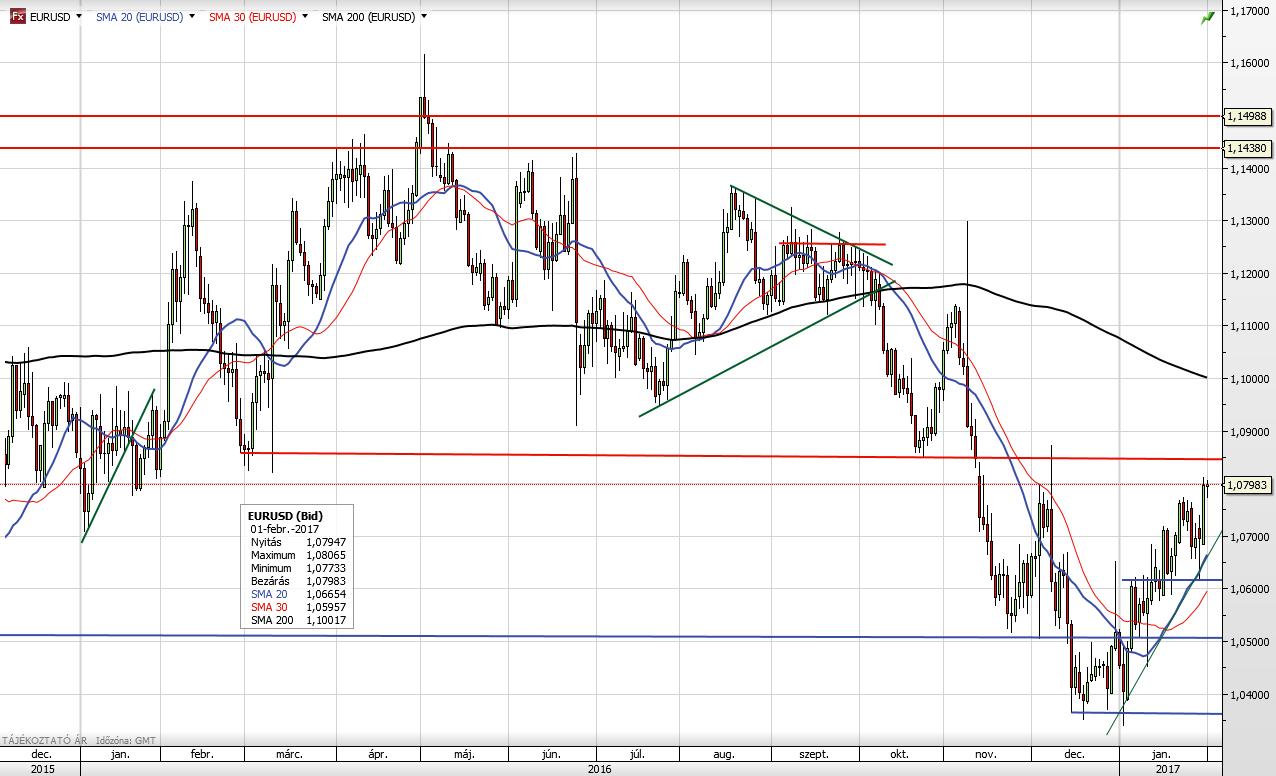The width and height of the screenshot is (1276, 776).
Task: Click the 'jún.' month label
Action: pos(552,754)
